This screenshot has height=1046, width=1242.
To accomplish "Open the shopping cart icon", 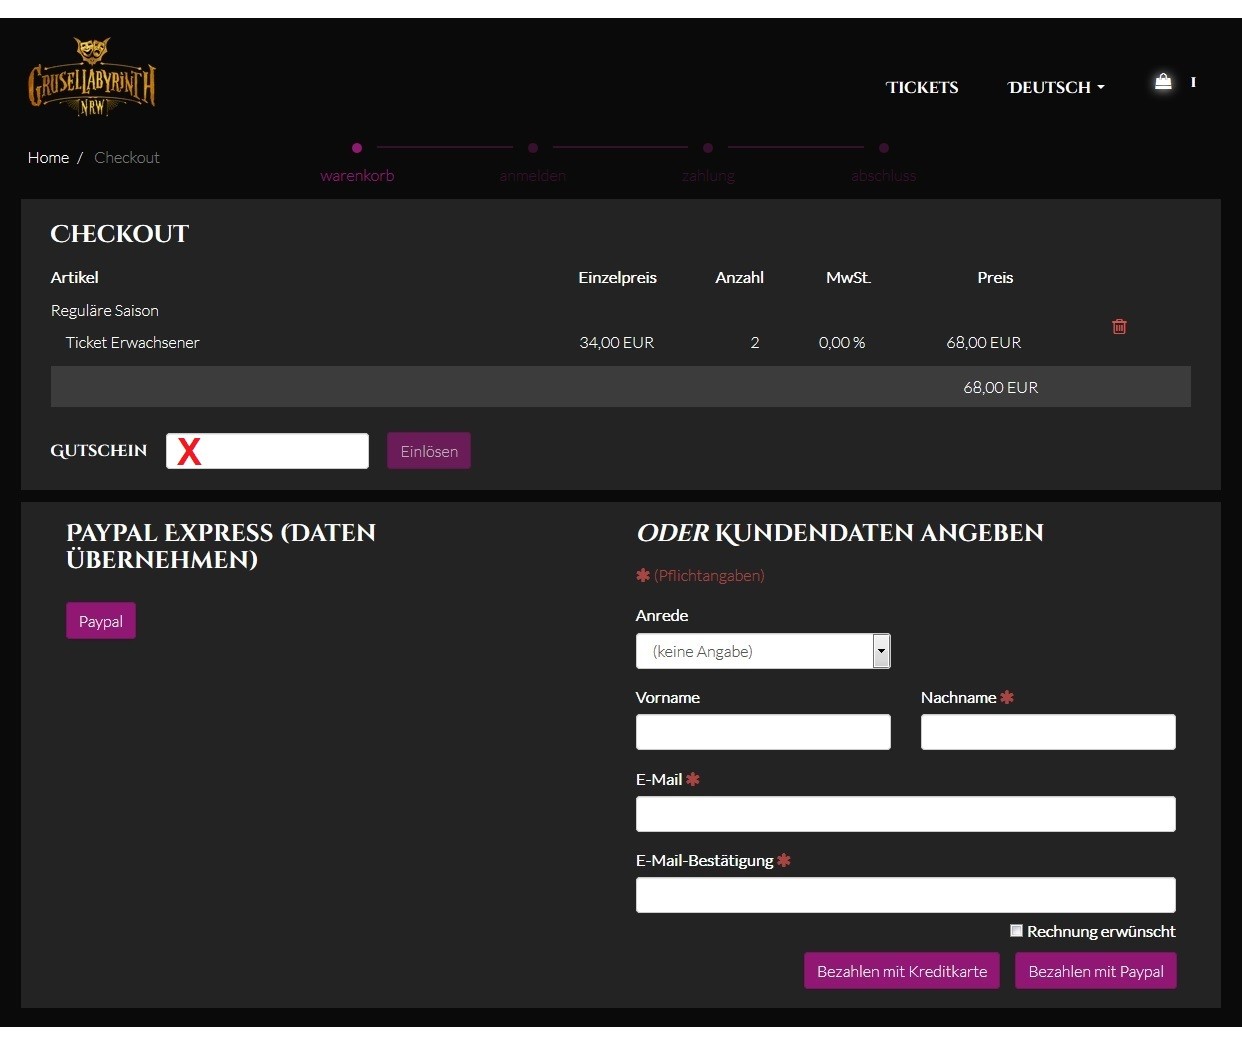I will click(1163, 82).
